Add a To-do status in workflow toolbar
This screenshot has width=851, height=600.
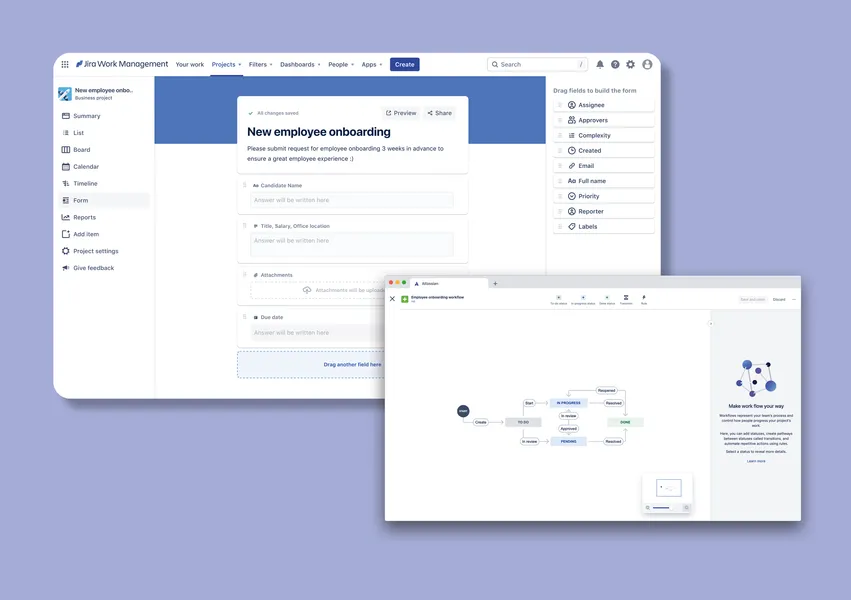point(558,299)
